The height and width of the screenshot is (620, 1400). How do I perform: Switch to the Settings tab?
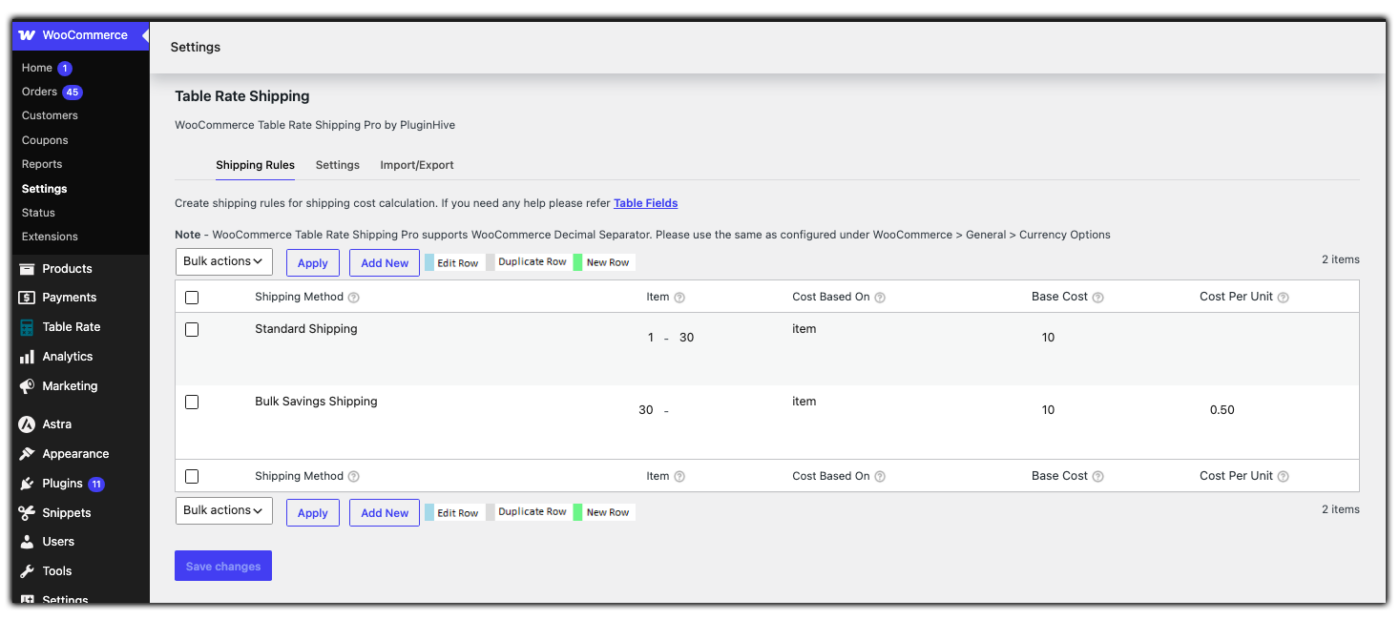(337, 165)
